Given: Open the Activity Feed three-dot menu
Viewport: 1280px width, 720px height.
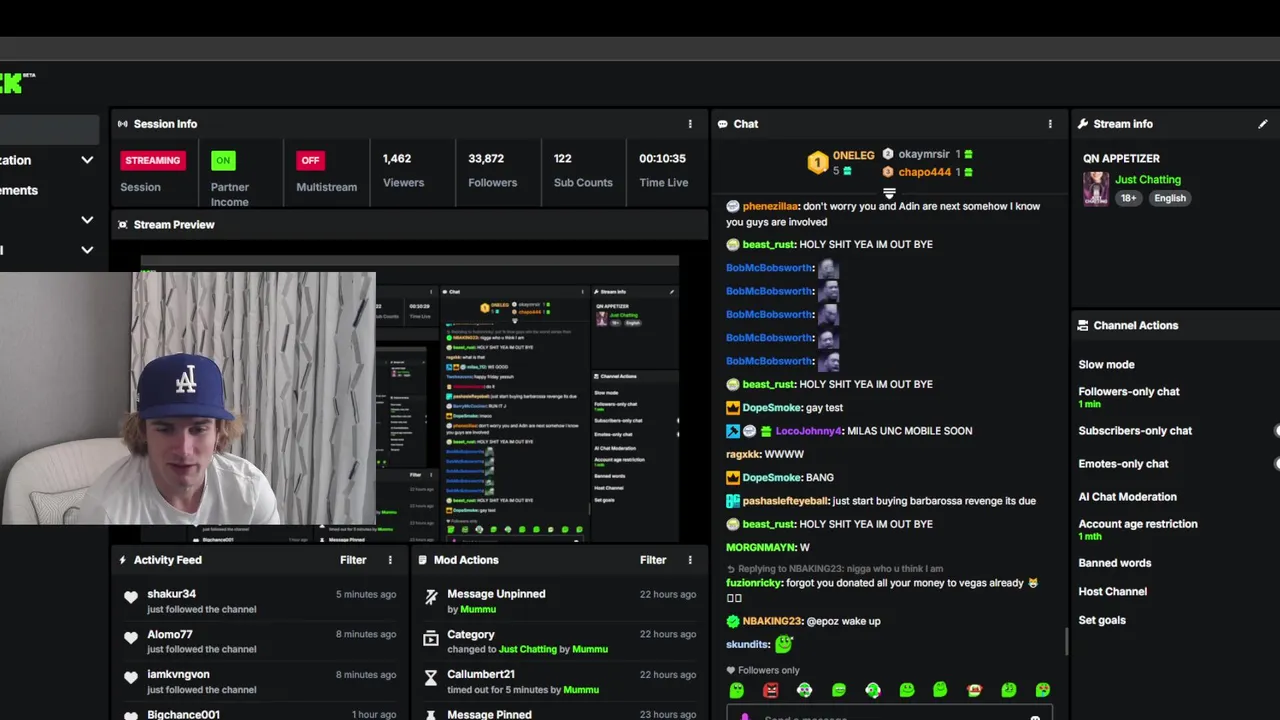Looking at the screenshot, I should (x=390, y=560).
